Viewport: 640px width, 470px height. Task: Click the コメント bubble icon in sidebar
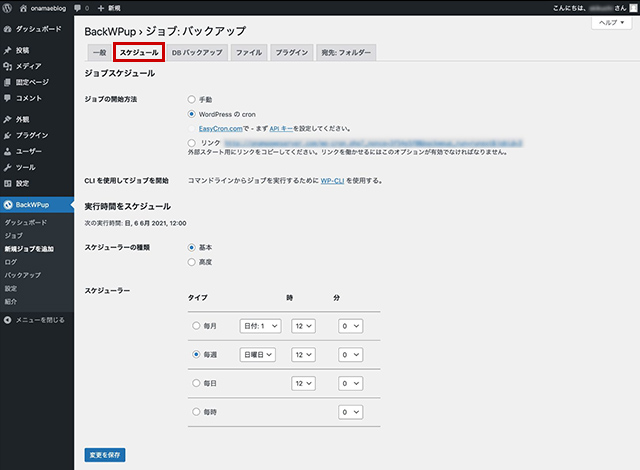7,98
